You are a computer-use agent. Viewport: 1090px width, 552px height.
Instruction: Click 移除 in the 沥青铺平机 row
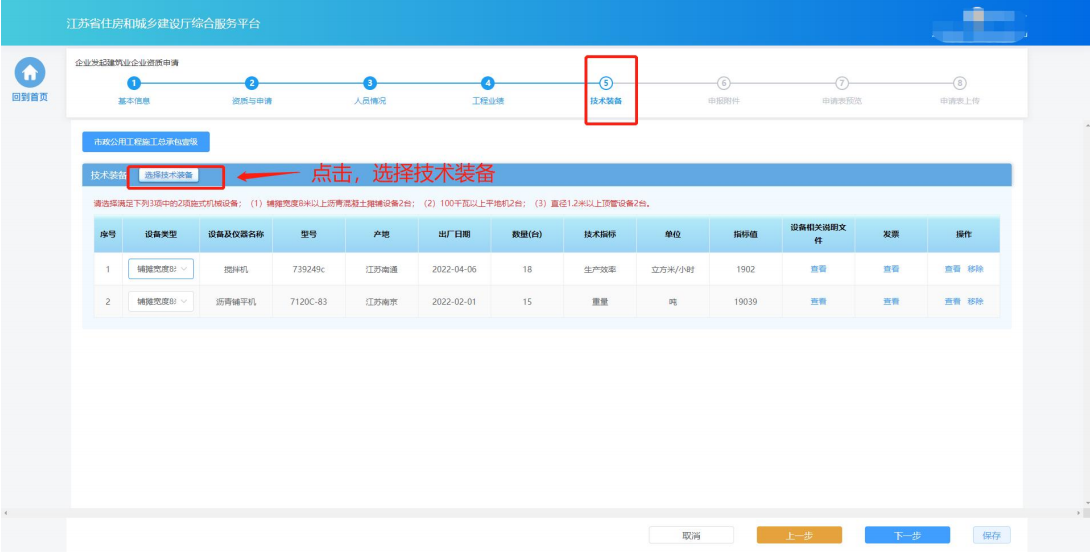[975, 302]
